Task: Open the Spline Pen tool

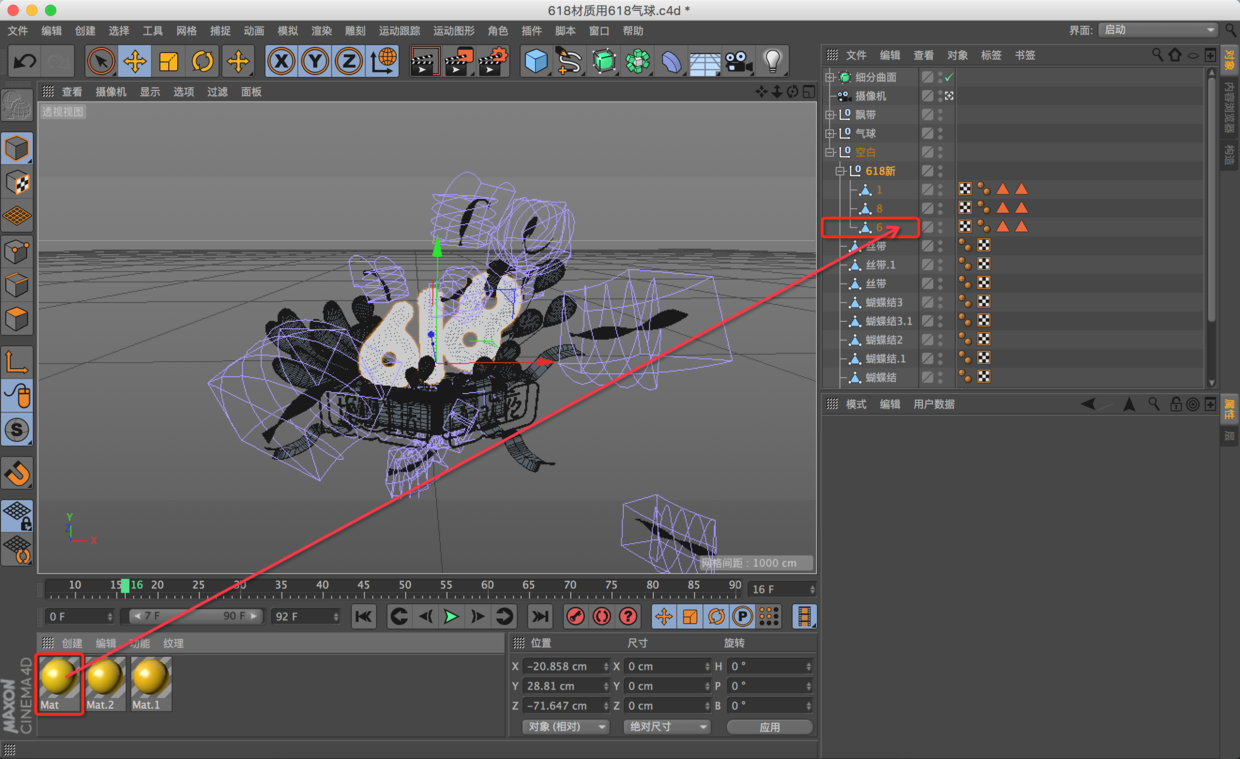Action: pyautogui.click(x=570, y=61)
